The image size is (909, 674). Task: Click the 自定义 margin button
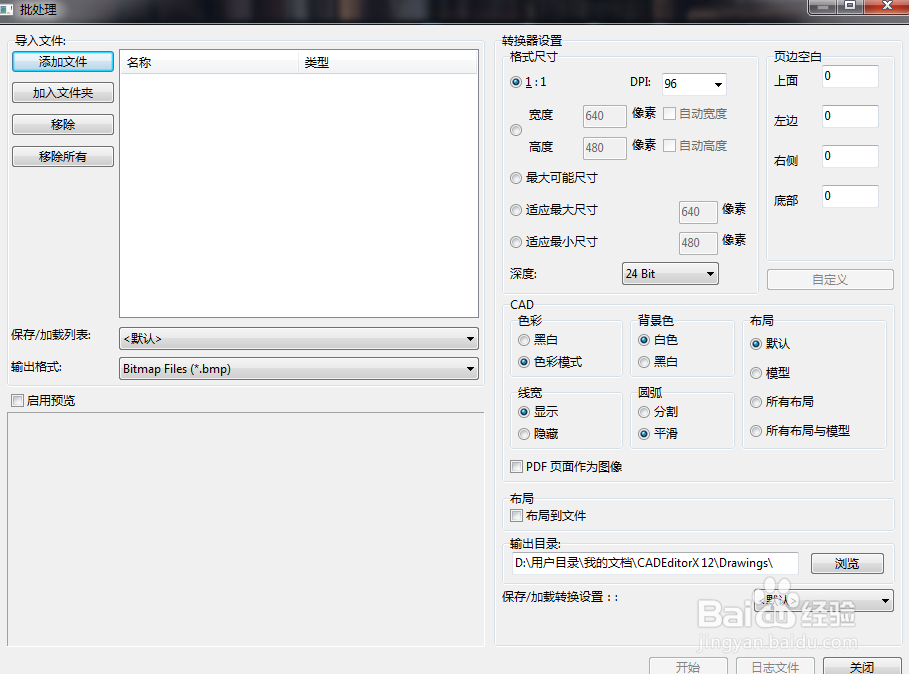click(830, 279)
